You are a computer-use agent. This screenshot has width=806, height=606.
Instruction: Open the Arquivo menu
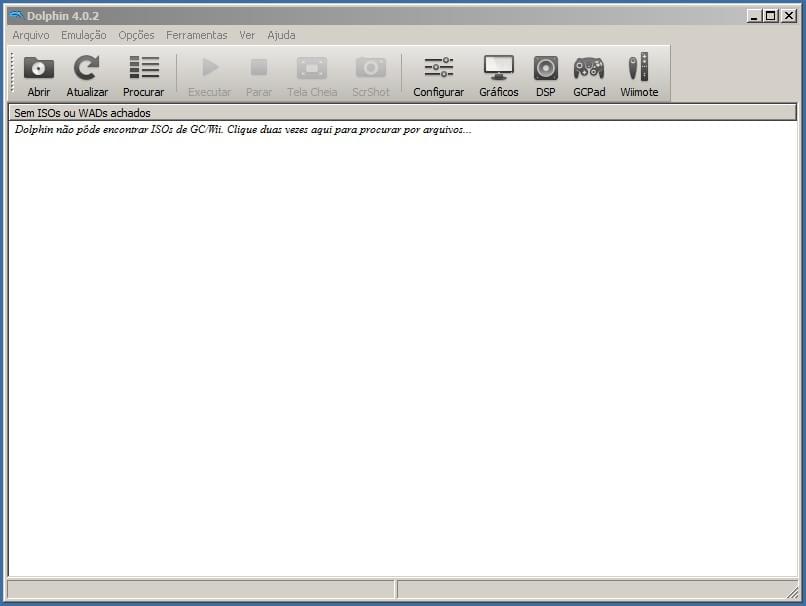pos(31,35)
